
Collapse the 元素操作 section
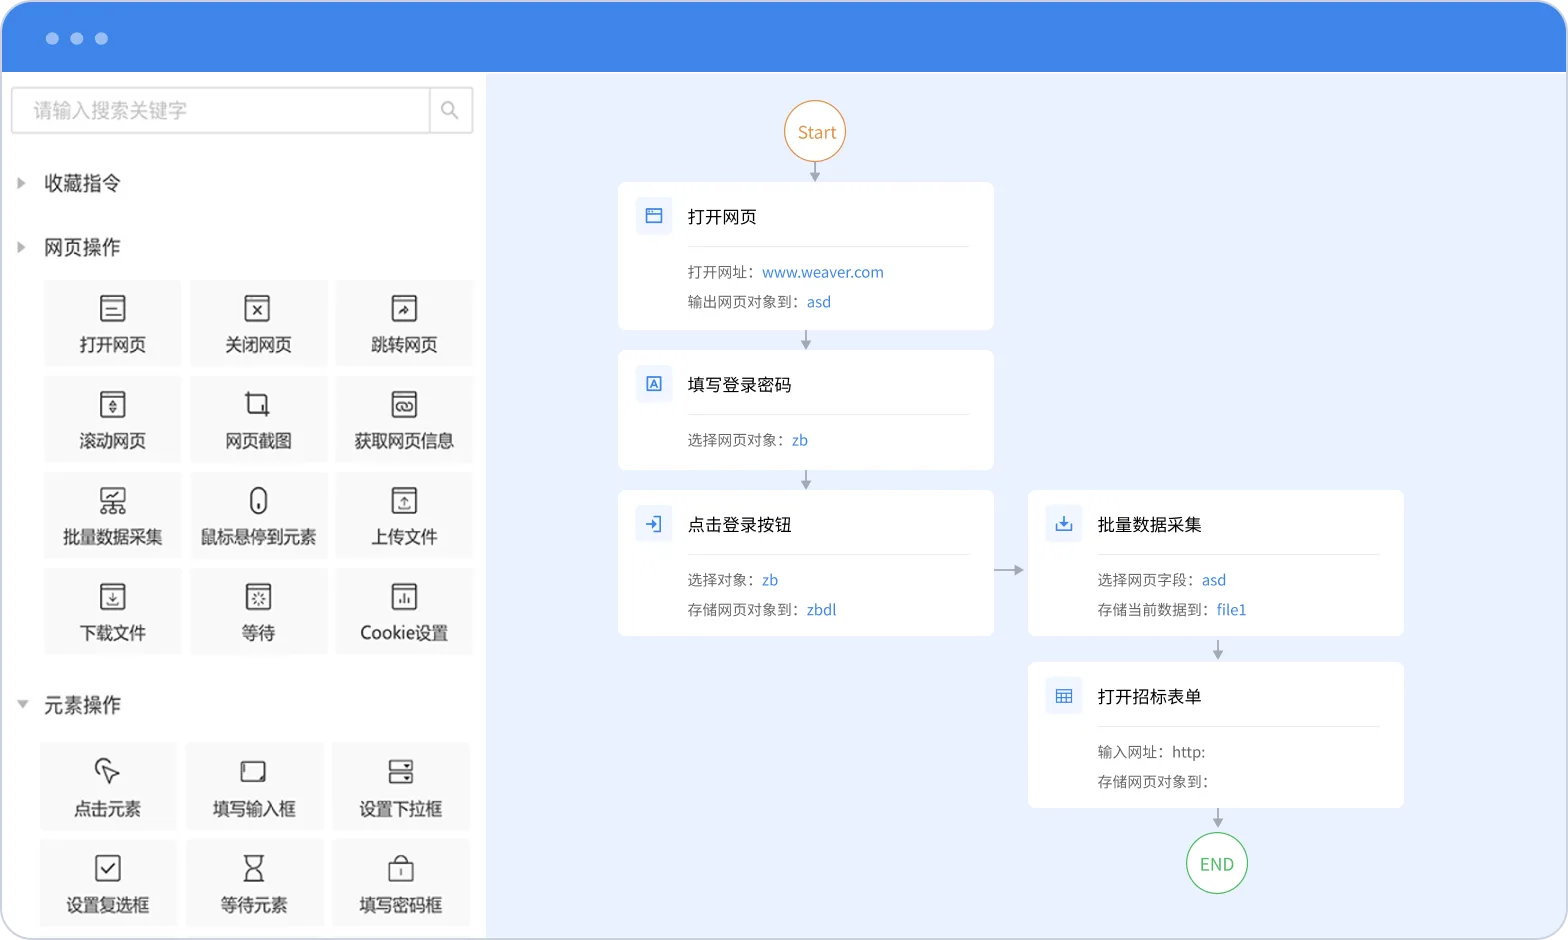[22, 705]
